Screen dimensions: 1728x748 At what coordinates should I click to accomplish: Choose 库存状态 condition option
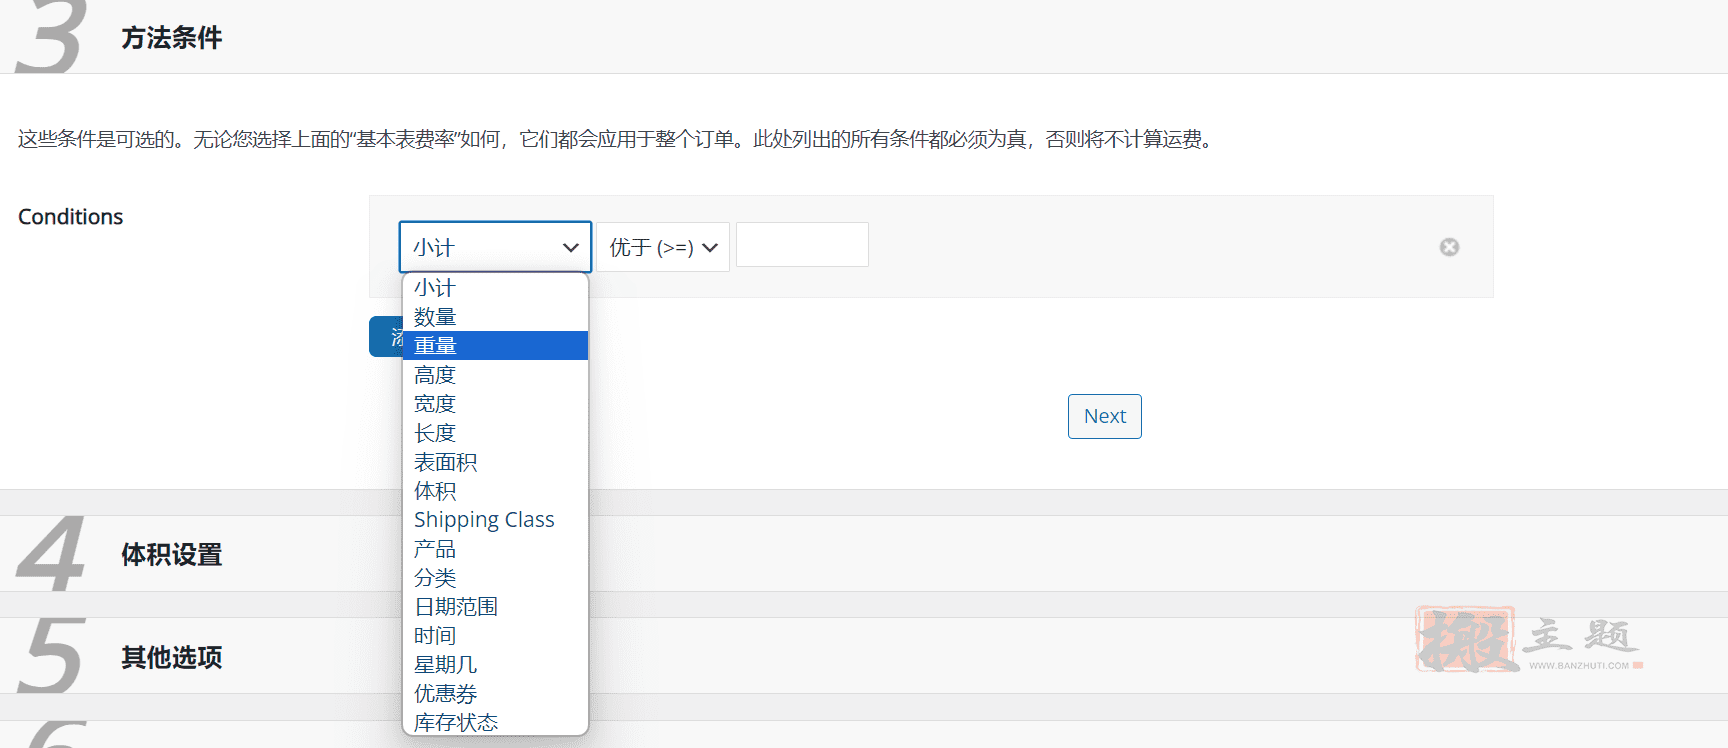495,722
